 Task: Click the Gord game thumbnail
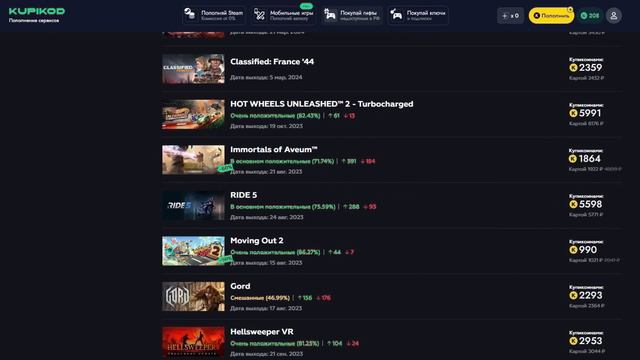coord(193,296)
